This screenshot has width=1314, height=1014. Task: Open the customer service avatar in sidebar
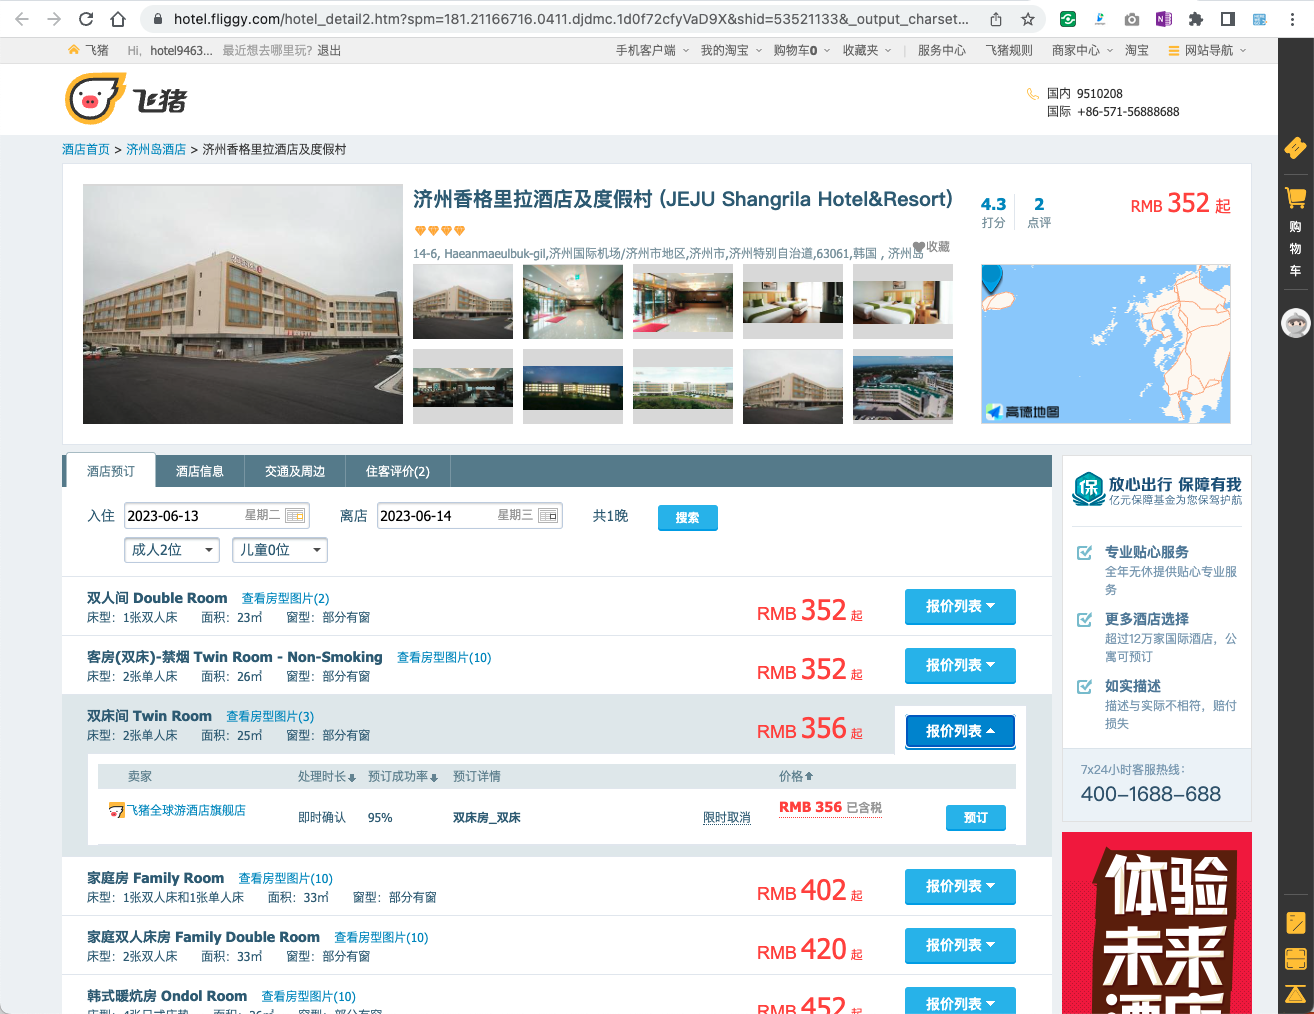1295,322
